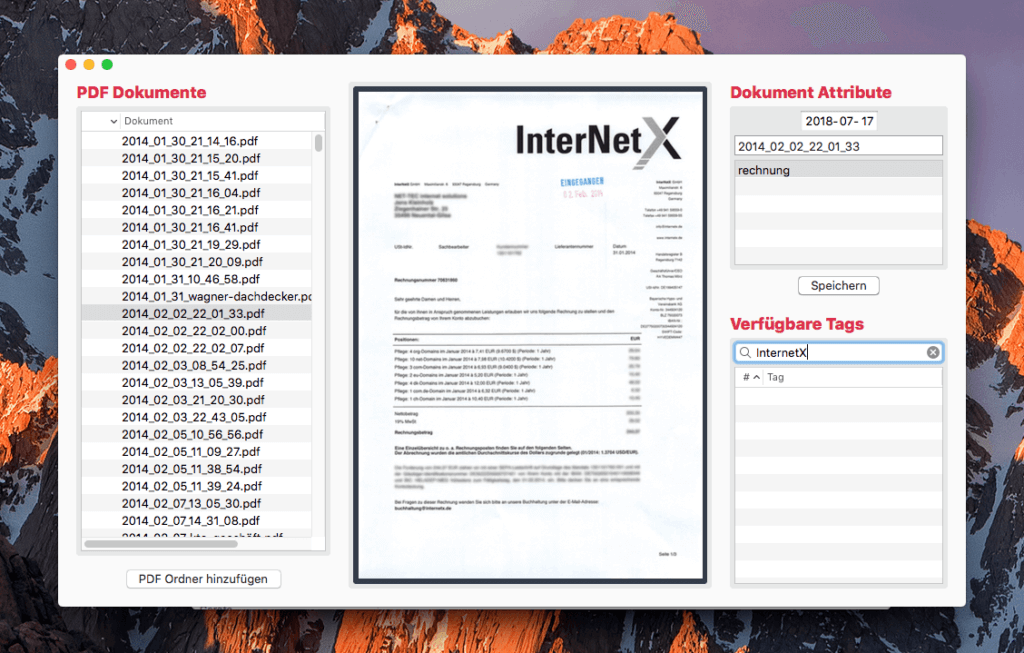Click the chevron in the Dokument list header
Image resolution: width=1024 pixels, height=653 pixels.
113,120
